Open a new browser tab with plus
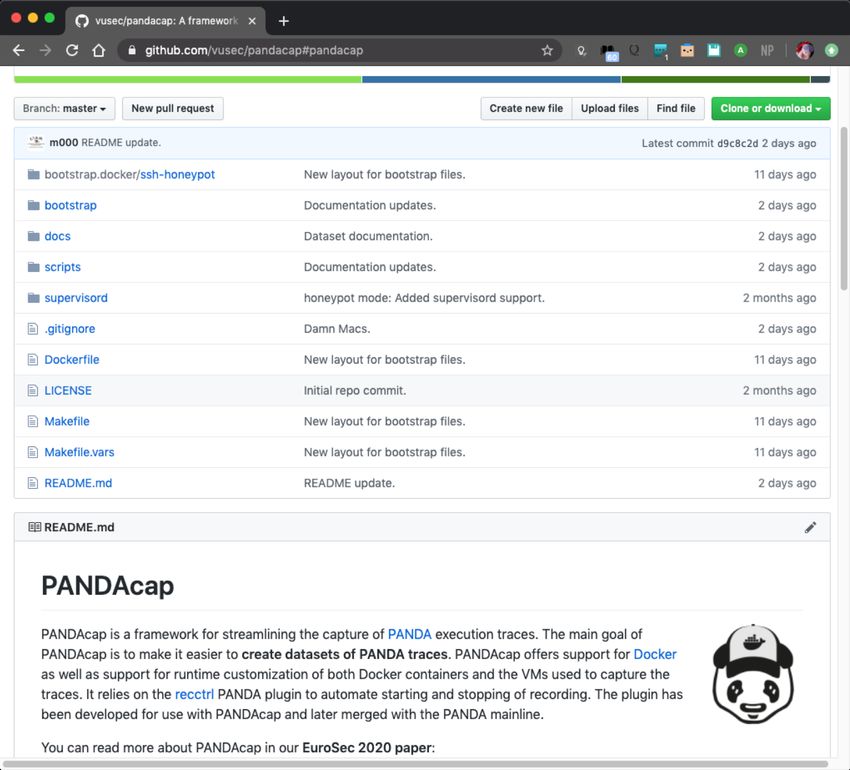Viewport: 850px width, 770px height. pyautogui.click(x=284, y=21)
